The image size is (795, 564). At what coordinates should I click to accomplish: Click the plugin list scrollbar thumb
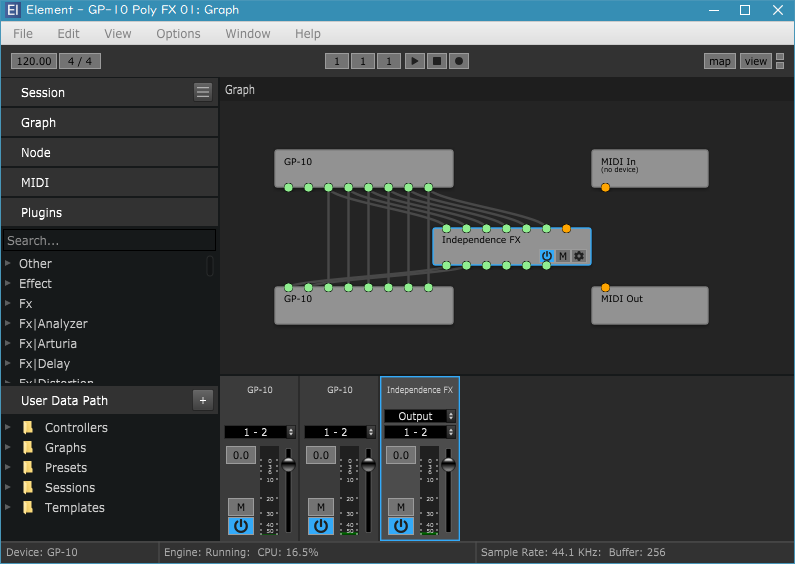[x=210, y=266]
